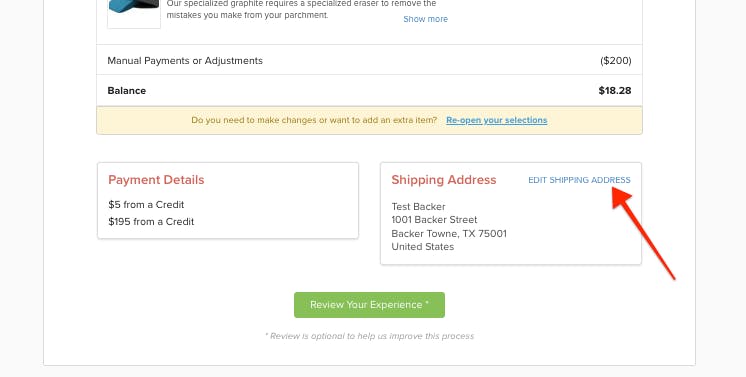Click the eraser product thumbnail image
The image size is (746, 377).
(x=134, y=11)
